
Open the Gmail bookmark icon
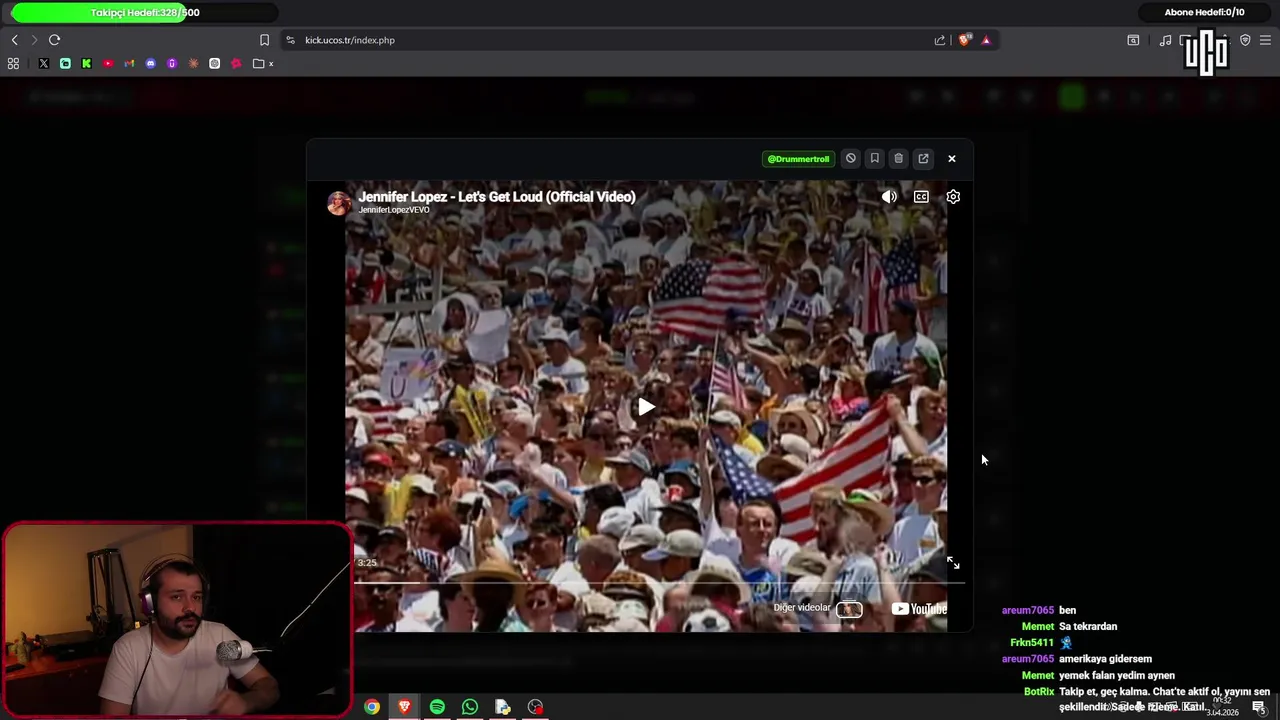tap(129, 63)
